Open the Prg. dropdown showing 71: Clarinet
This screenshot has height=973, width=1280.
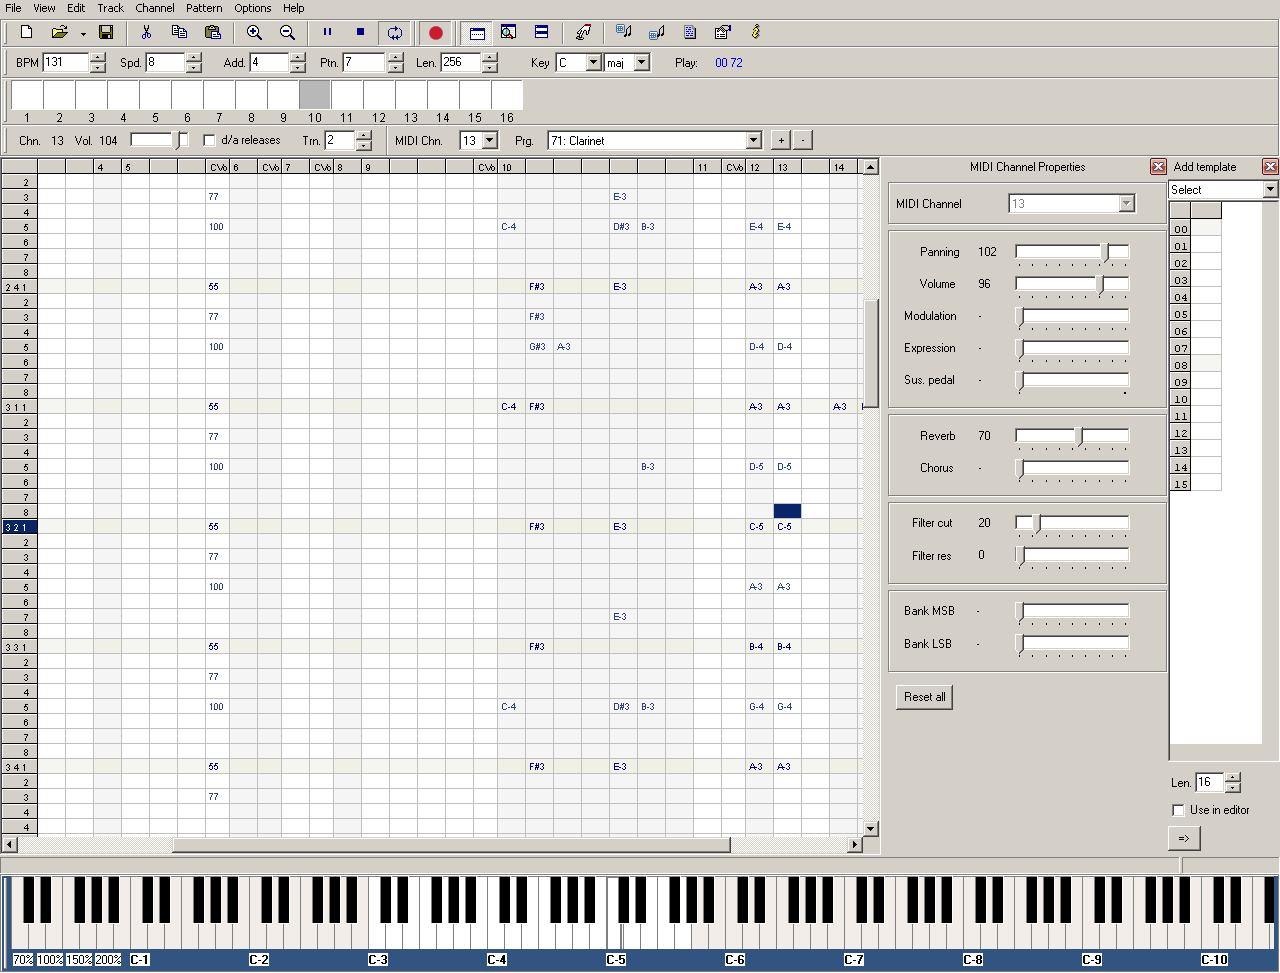(754, 141)
